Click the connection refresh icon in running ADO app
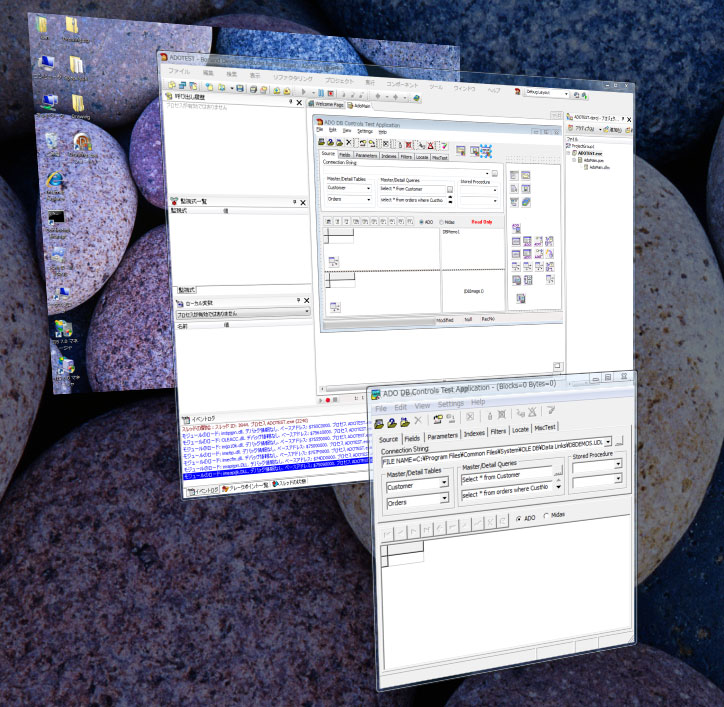The height and width of the screenshot is (707, 724). 438,418
